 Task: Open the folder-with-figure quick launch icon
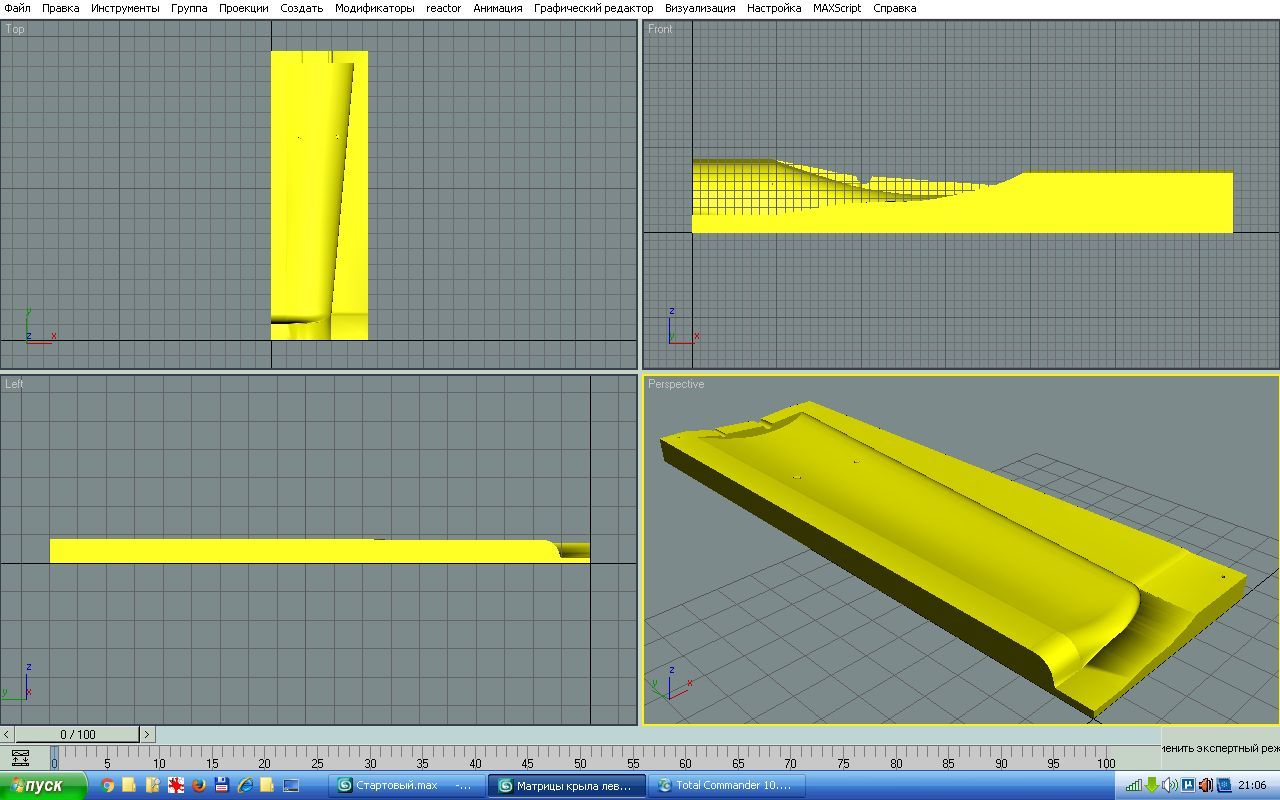click(153, 786)
